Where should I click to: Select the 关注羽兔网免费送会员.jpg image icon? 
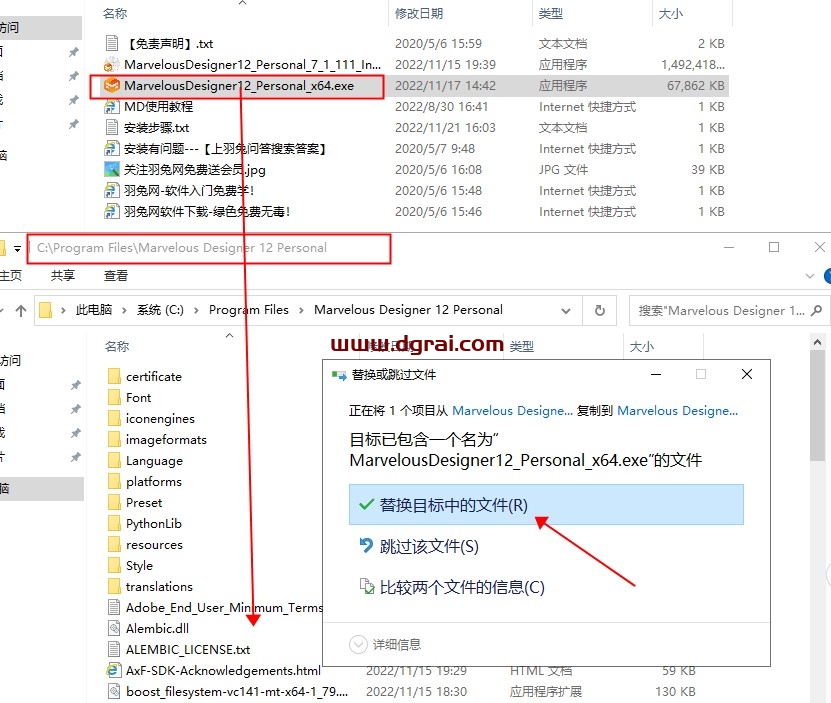(111, 170)
